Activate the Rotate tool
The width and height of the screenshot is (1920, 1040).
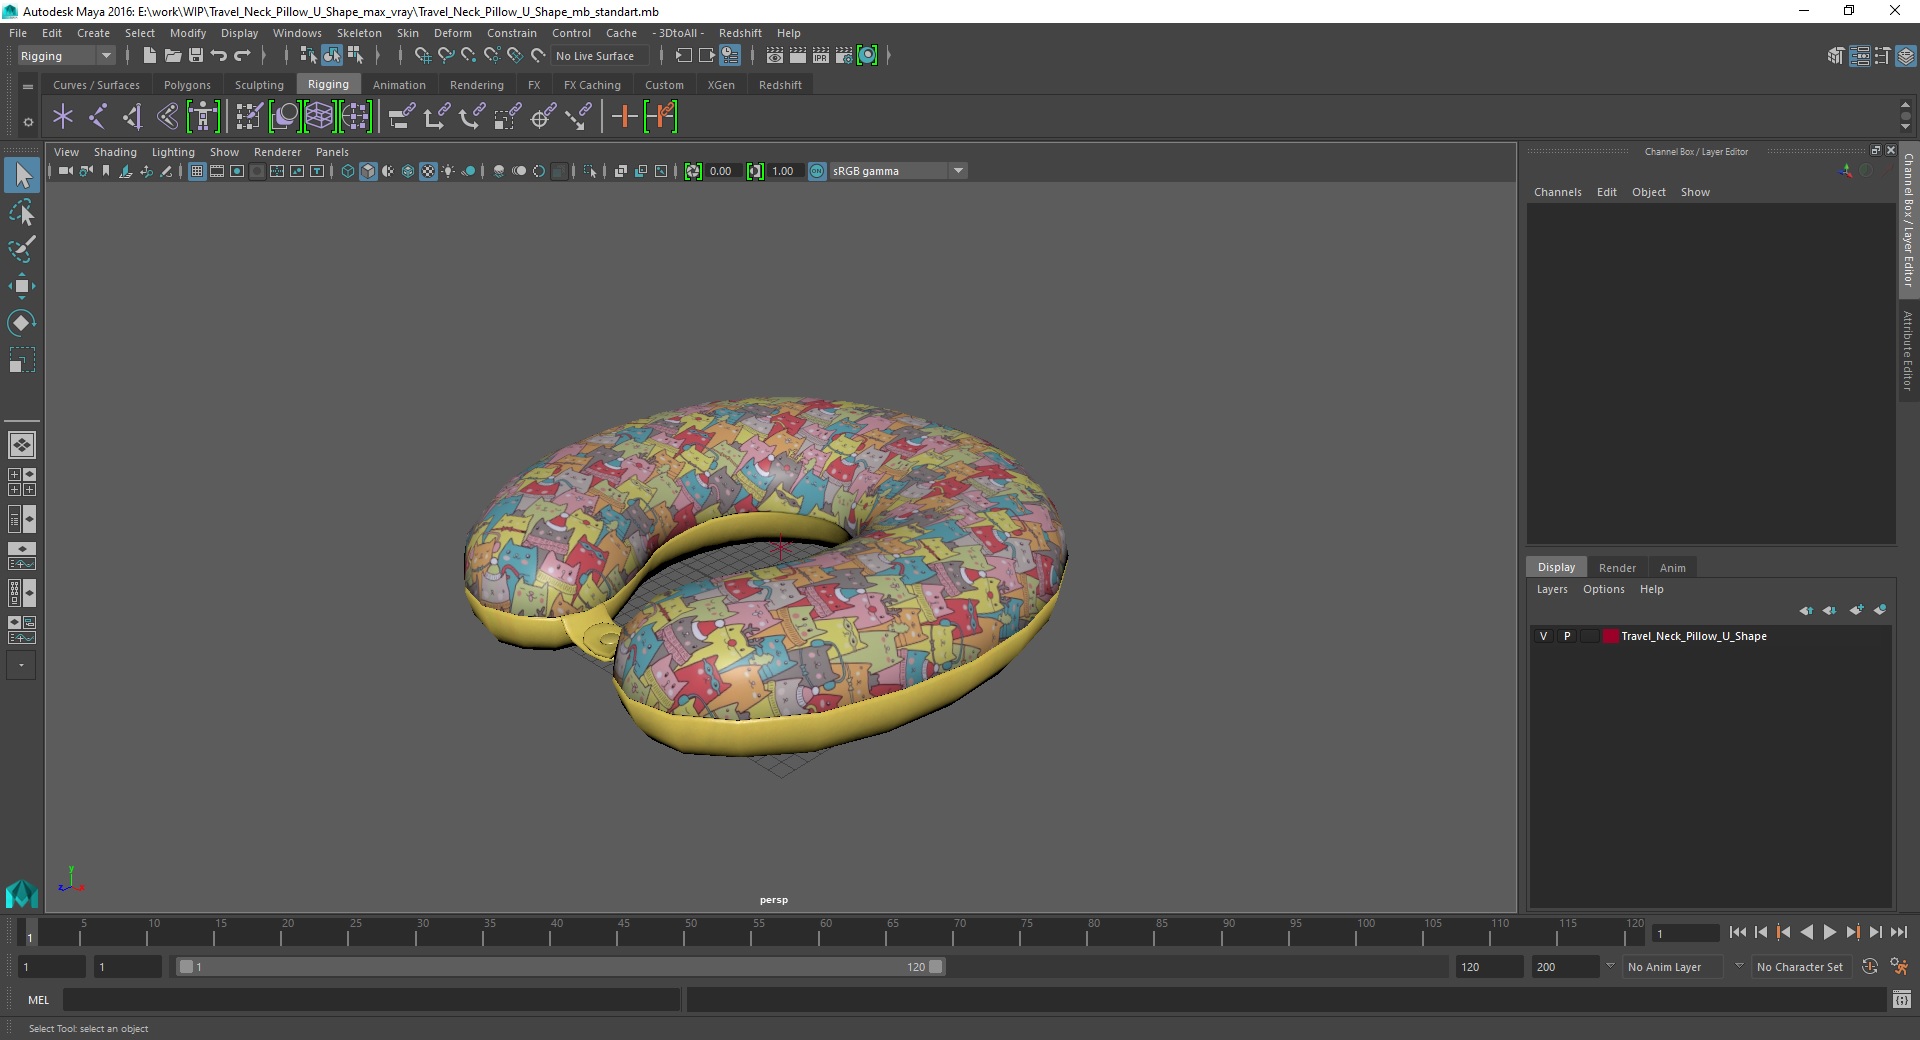(22, 323)
